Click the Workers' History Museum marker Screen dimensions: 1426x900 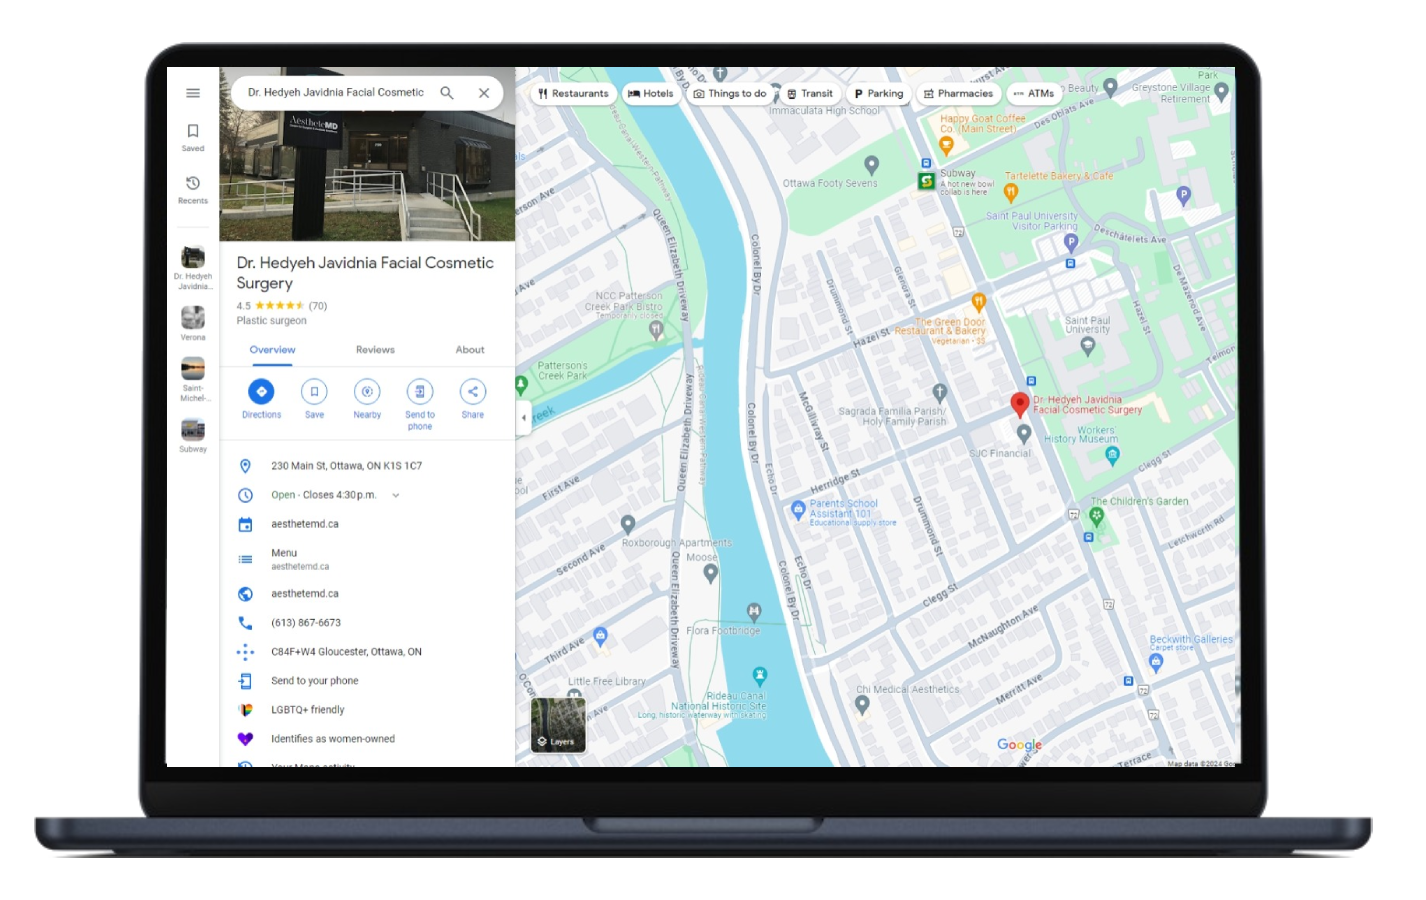point(1112,455)
